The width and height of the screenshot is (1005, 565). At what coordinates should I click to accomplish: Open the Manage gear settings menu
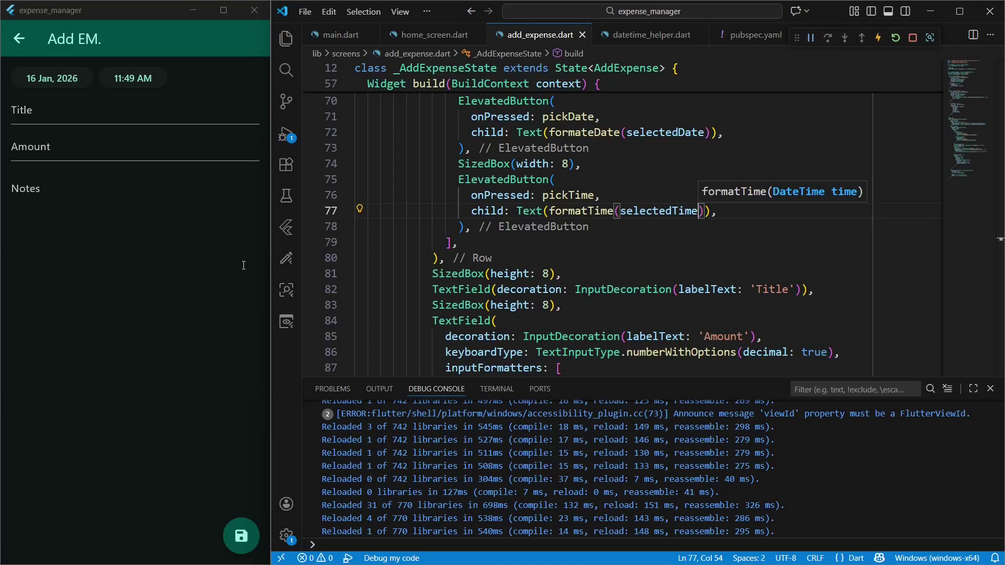(x=287, y=535)
